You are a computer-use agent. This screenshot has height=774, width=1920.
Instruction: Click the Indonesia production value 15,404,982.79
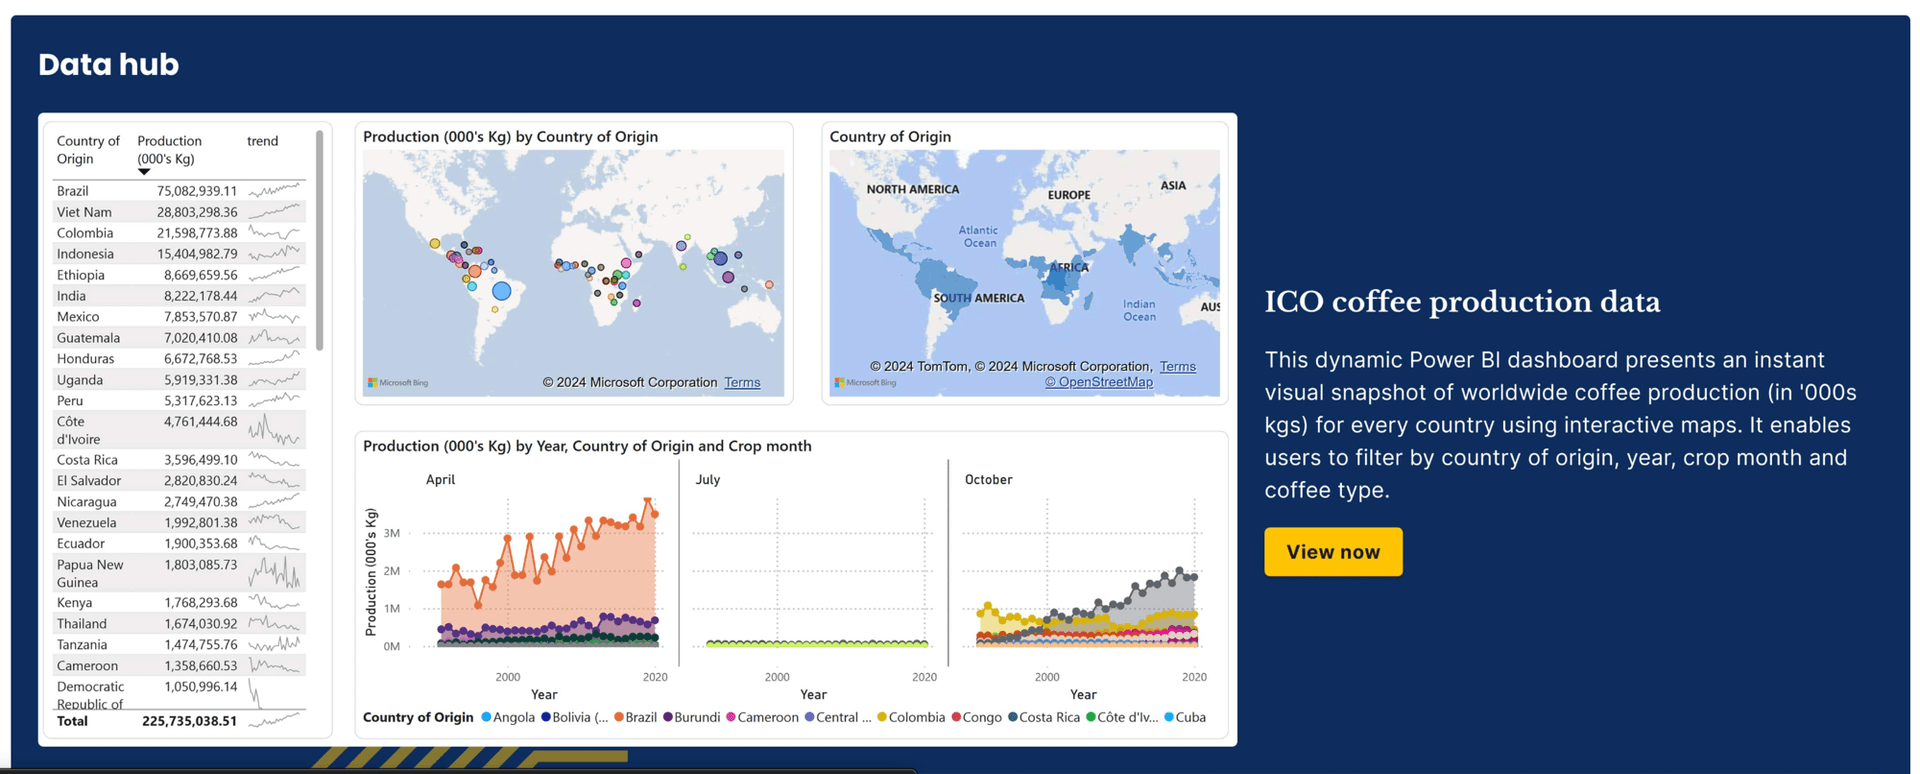pyautogui.click(x=197, y=254)
